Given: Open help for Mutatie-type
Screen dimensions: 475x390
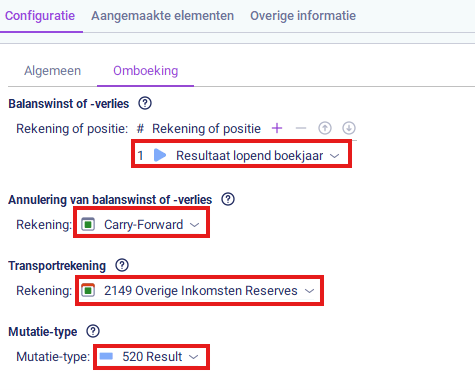Looking at the screenshot, I should pyautogui.click(x=93, y=331).
